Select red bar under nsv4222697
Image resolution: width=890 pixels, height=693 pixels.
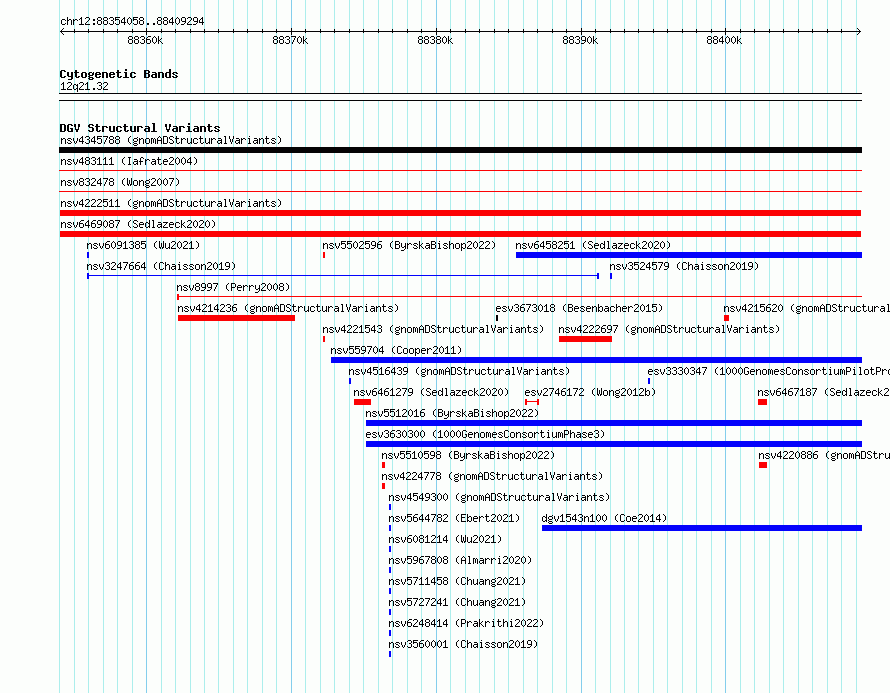[x=585, y=339]
